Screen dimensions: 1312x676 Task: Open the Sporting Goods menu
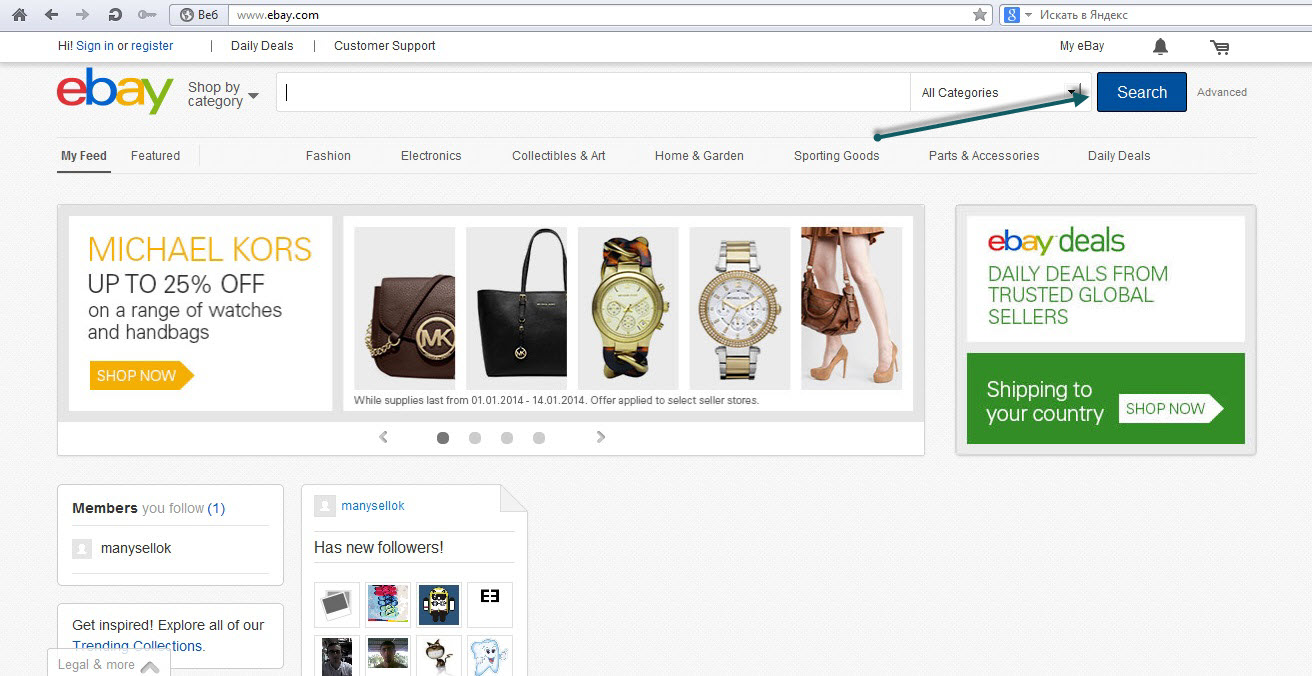point(837,156)
